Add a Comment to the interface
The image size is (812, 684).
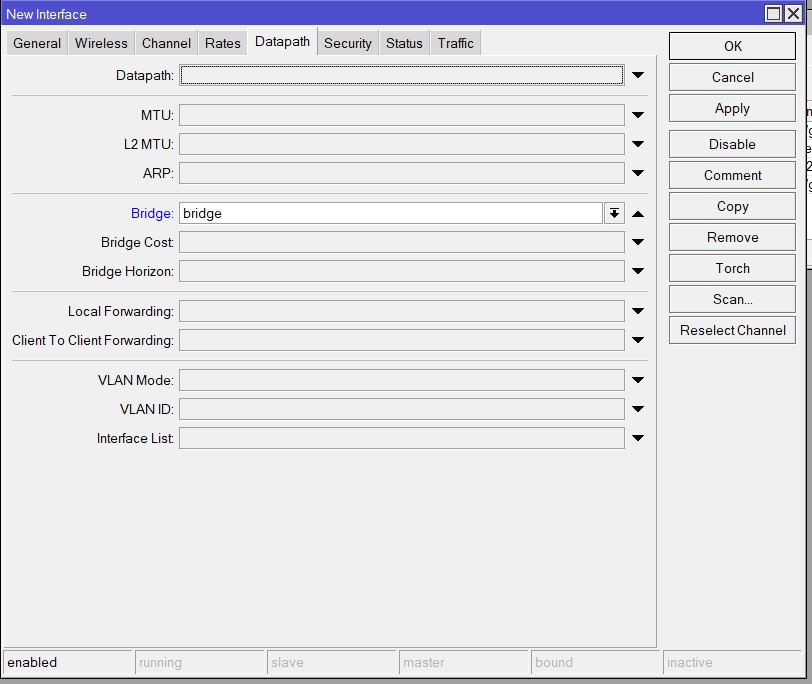[x=732, y=175]
